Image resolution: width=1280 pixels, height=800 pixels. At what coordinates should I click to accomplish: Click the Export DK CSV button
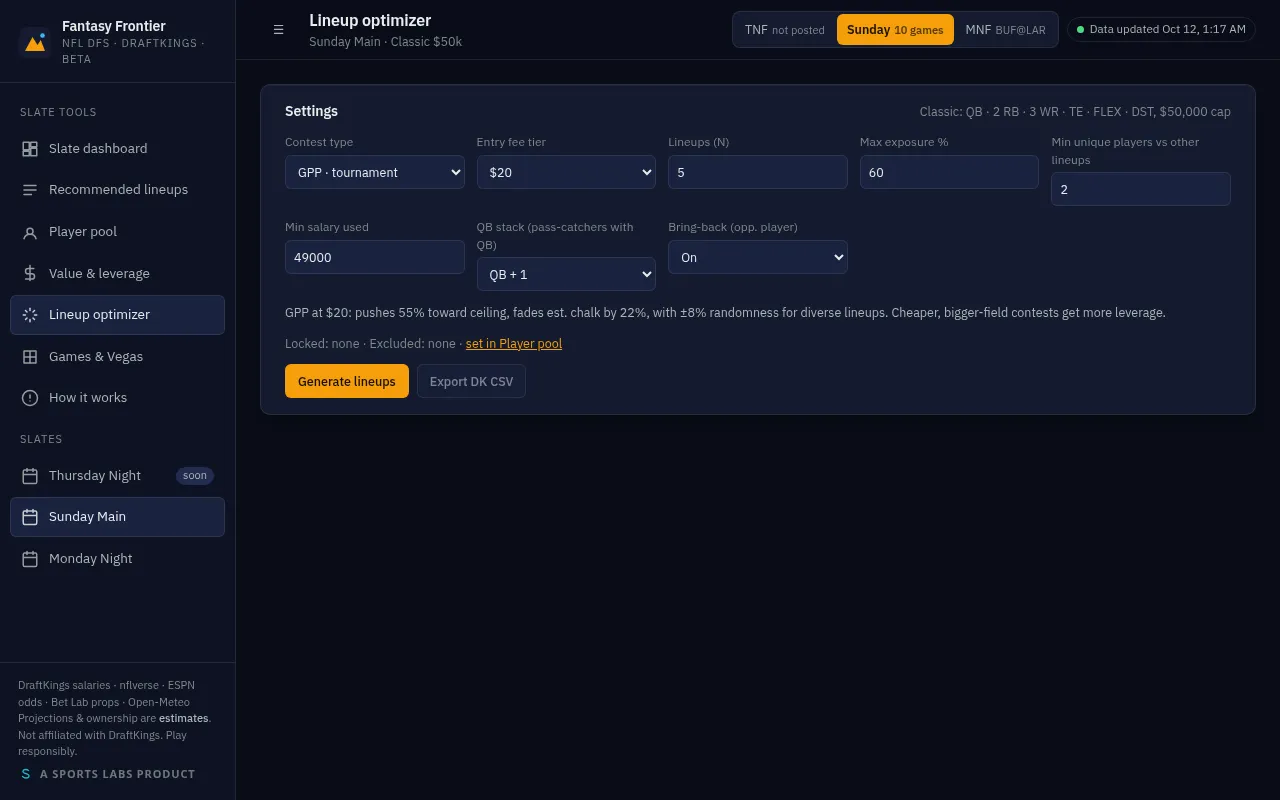471,381
